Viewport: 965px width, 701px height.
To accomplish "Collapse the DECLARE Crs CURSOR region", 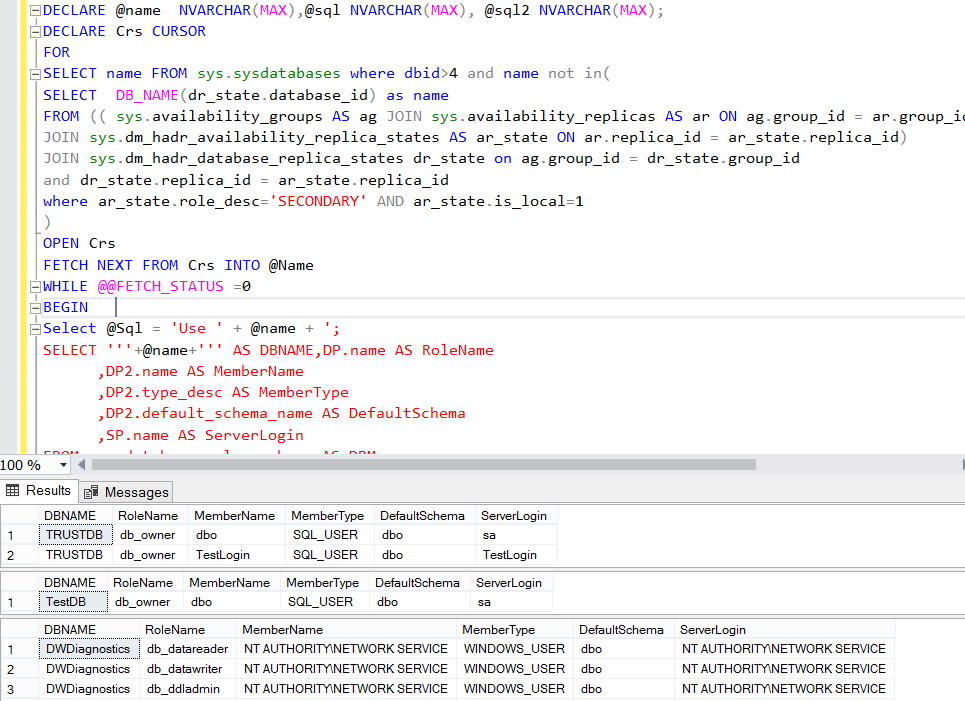I will (x=33, y=31).
